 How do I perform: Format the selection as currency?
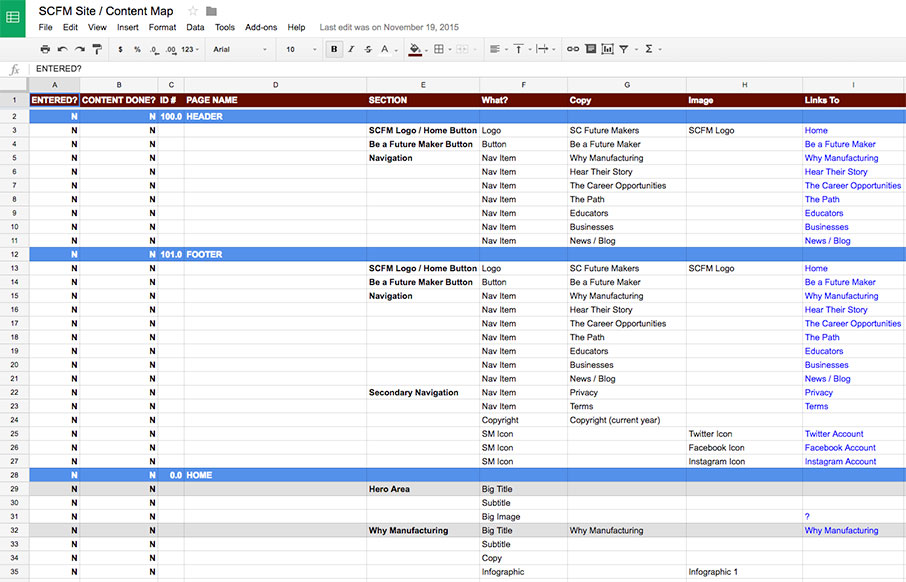point(120,49)
